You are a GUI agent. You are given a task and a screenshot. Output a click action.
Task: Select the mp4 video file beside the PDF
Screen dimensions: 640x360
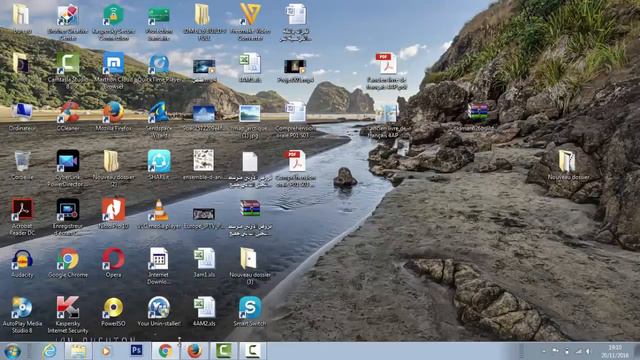click(295, 66)
